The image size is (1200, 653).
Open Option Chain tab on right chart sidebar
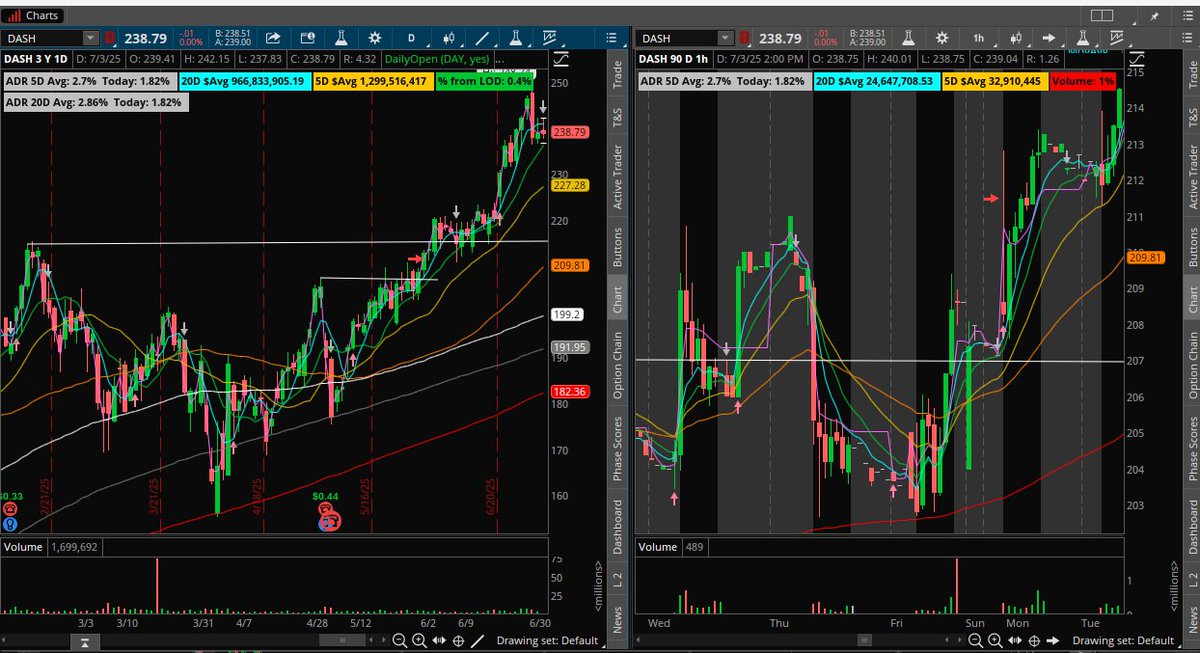1192,365
